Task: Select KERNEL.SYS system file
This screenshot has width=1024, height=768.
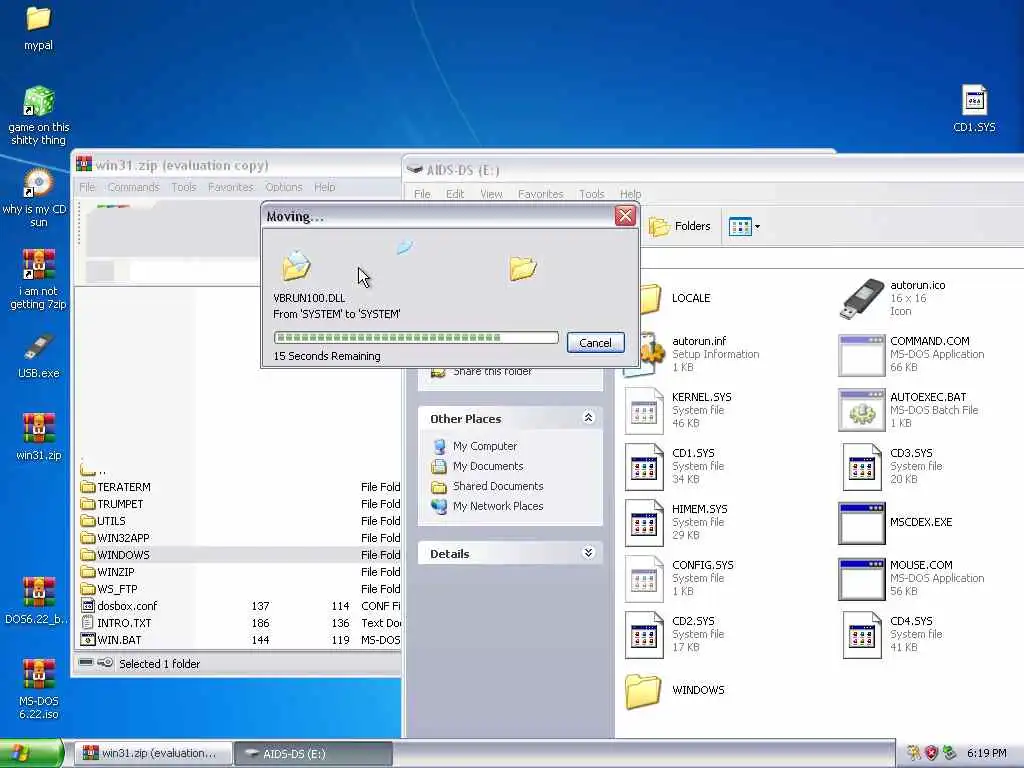Action: tap(679, 410)
